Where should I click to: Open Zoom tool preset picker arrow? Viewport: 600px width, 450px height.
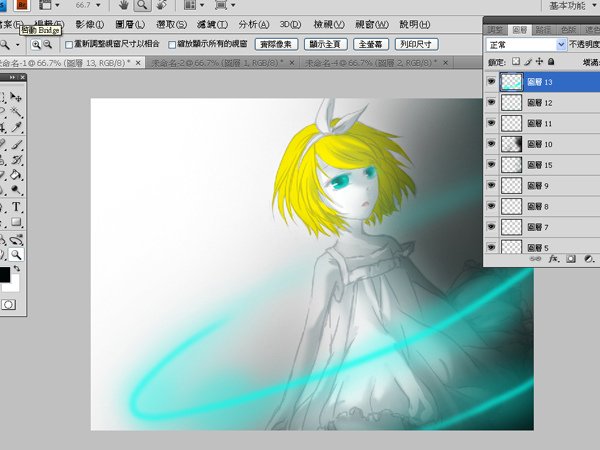click(x=18, y=45)
